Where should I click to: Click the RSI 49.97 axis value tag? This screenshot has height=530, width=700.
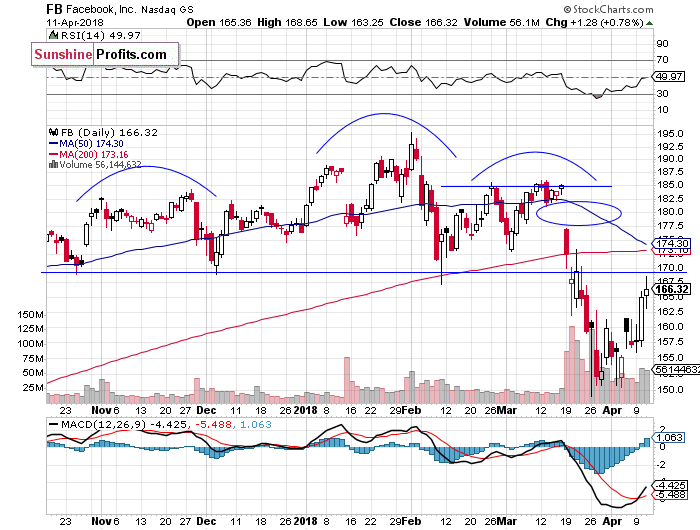coord(668,76)
